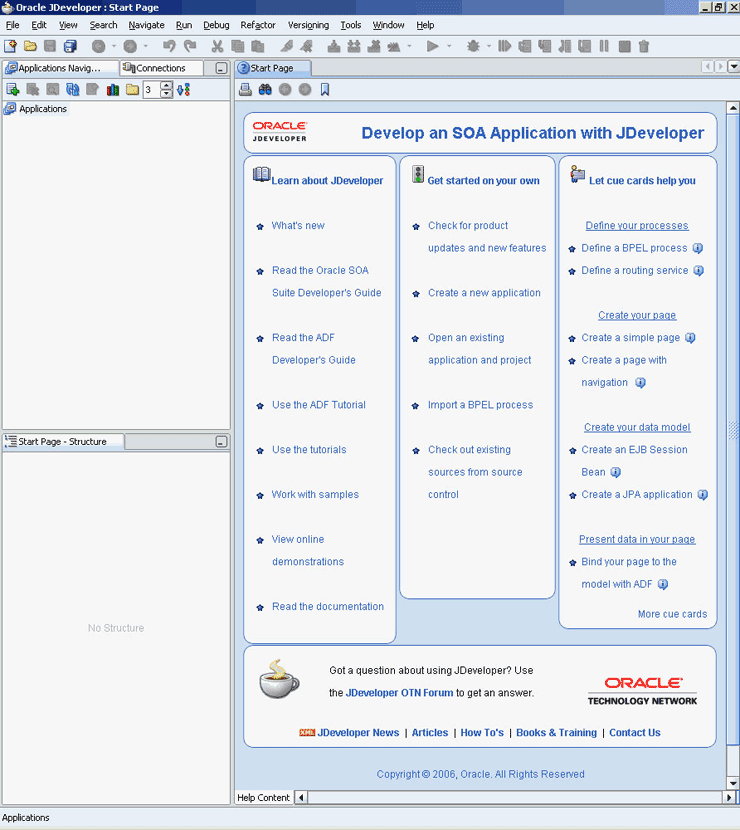Click the More cue cards link
Viewport: 740px width, 830px height.
[672, 614]
